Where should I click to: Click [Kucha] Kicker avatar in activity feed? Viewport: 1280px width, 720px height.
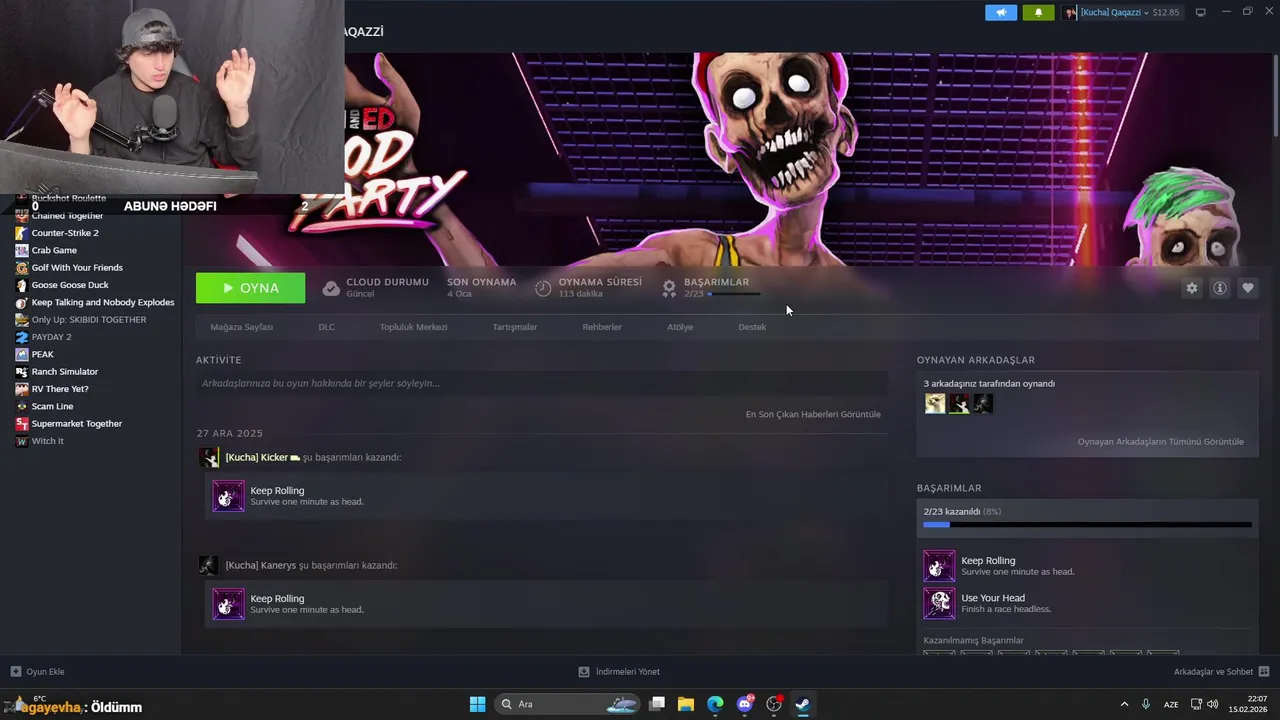[x=209, y=458]
